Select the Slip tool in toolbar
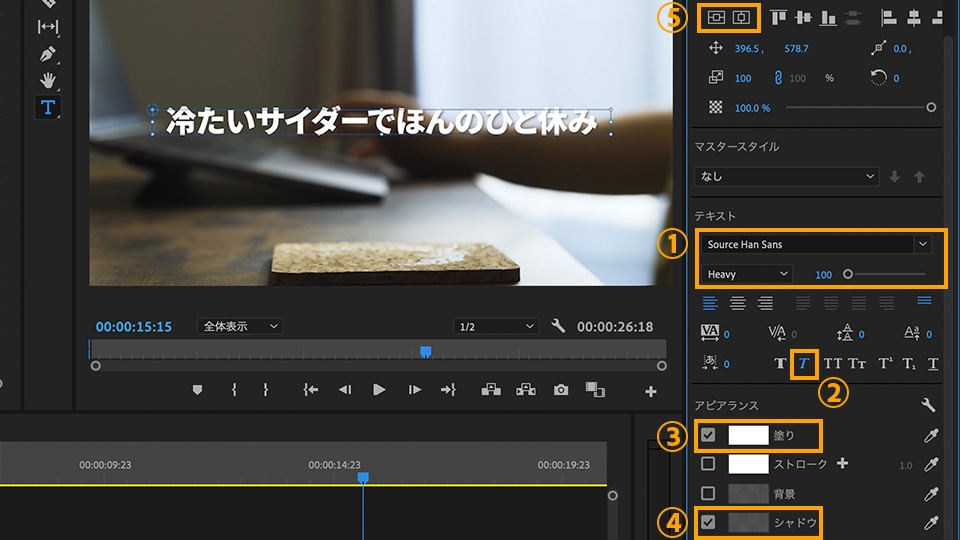Image resolution: width=960 pixels, height=540 pixels. [x=47, y=26]
